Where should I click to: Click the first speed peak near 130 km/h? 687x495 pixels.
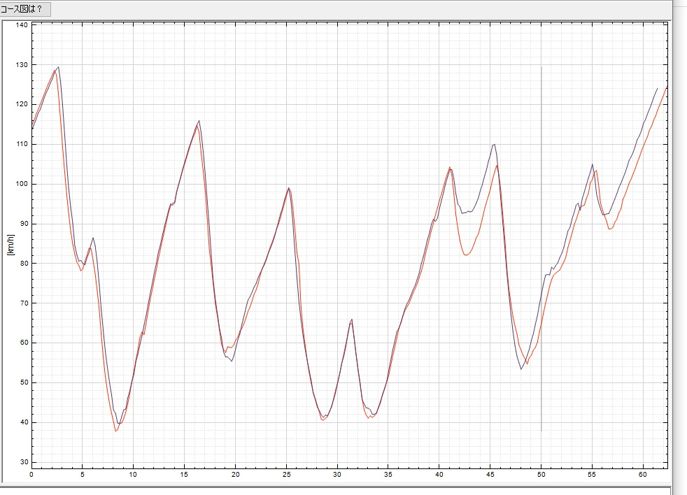point(58,68)
